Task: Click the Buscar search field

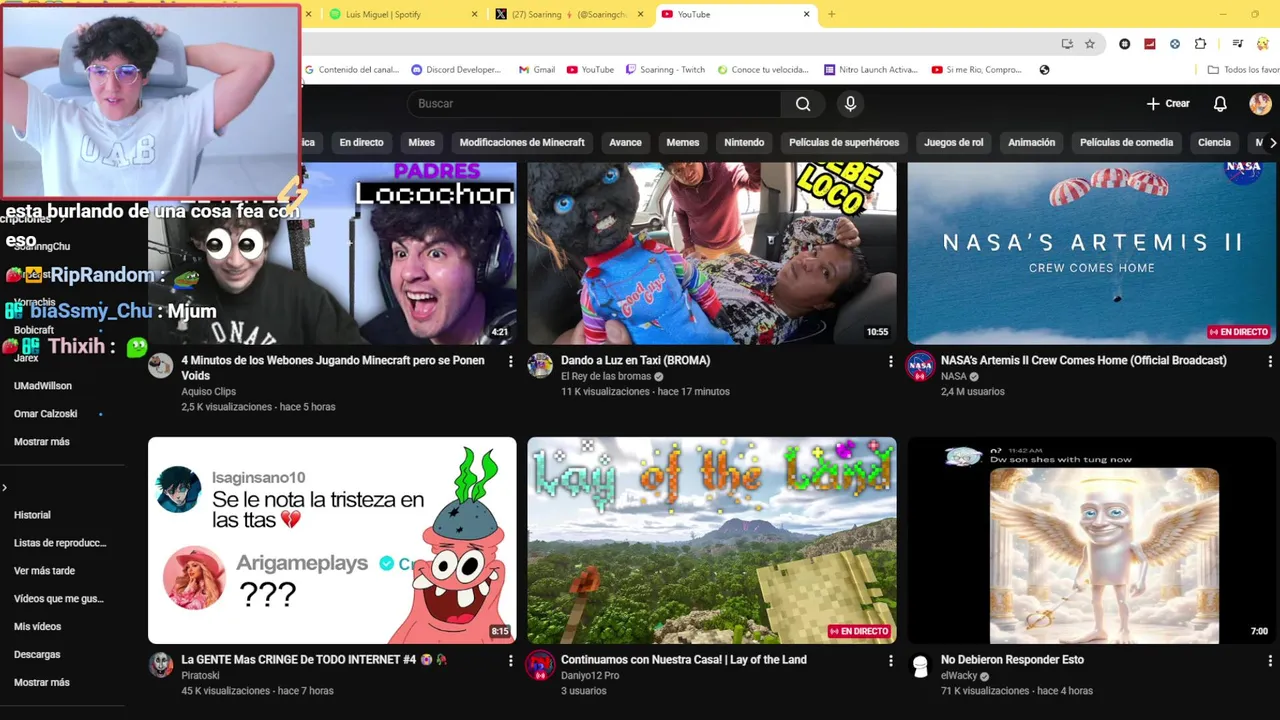Action: point(593,104)
